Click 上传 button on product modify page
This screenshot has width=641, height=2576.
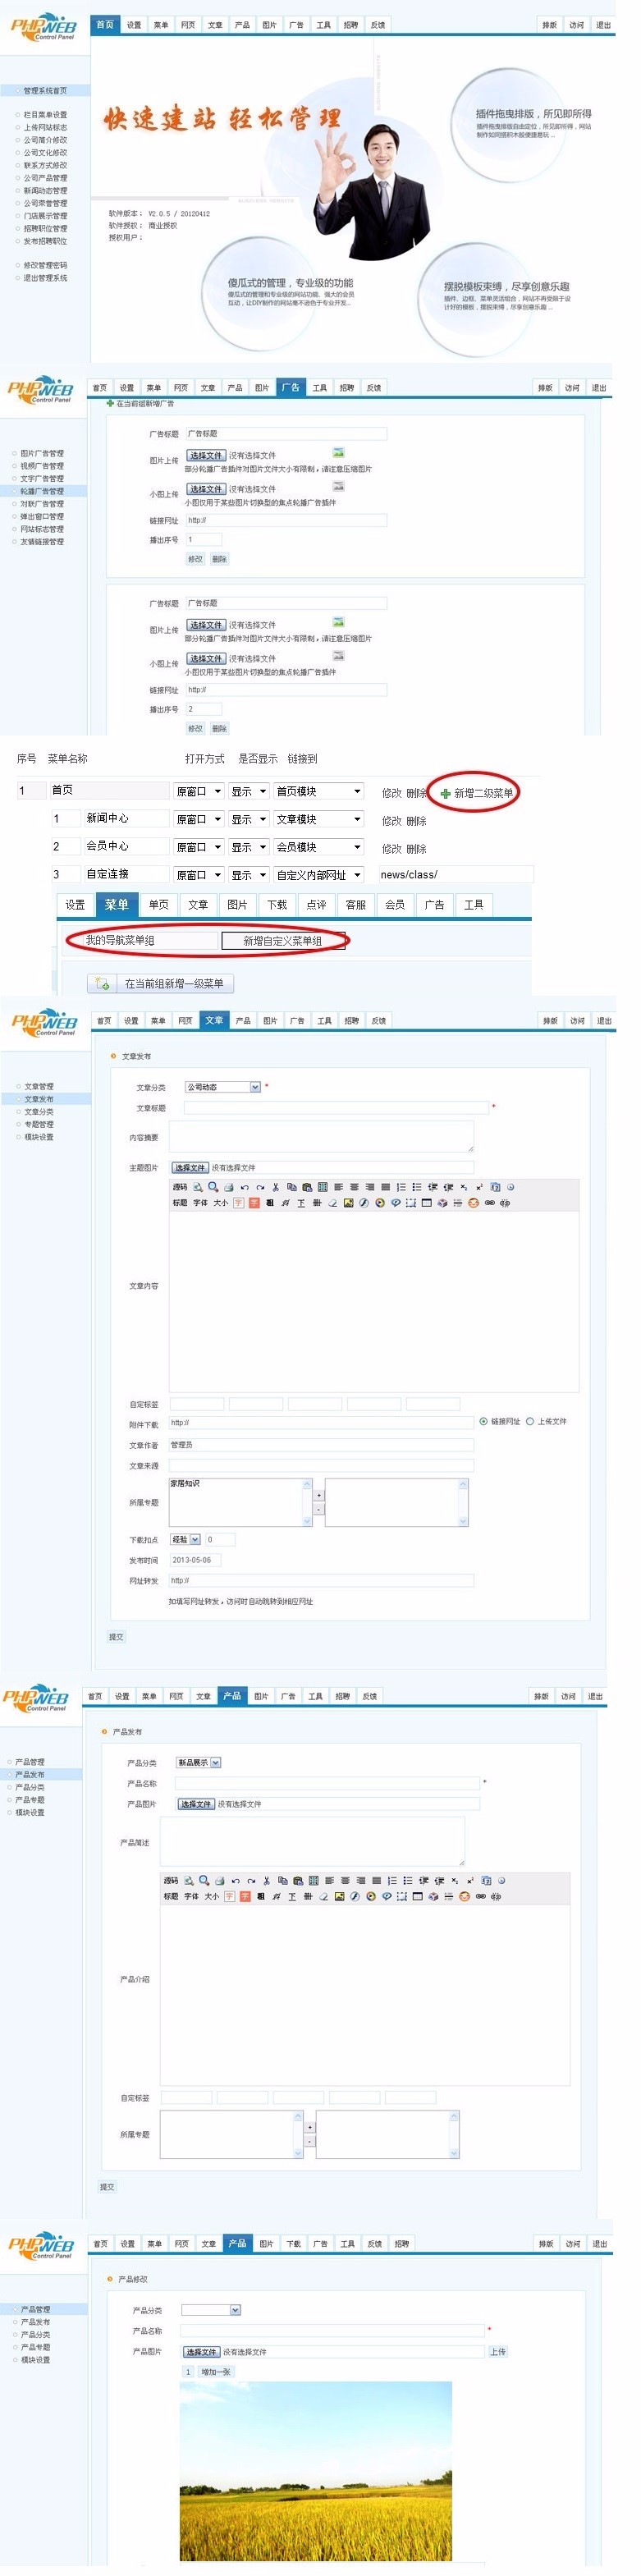pyautogui.click(x=497, y=2351)
